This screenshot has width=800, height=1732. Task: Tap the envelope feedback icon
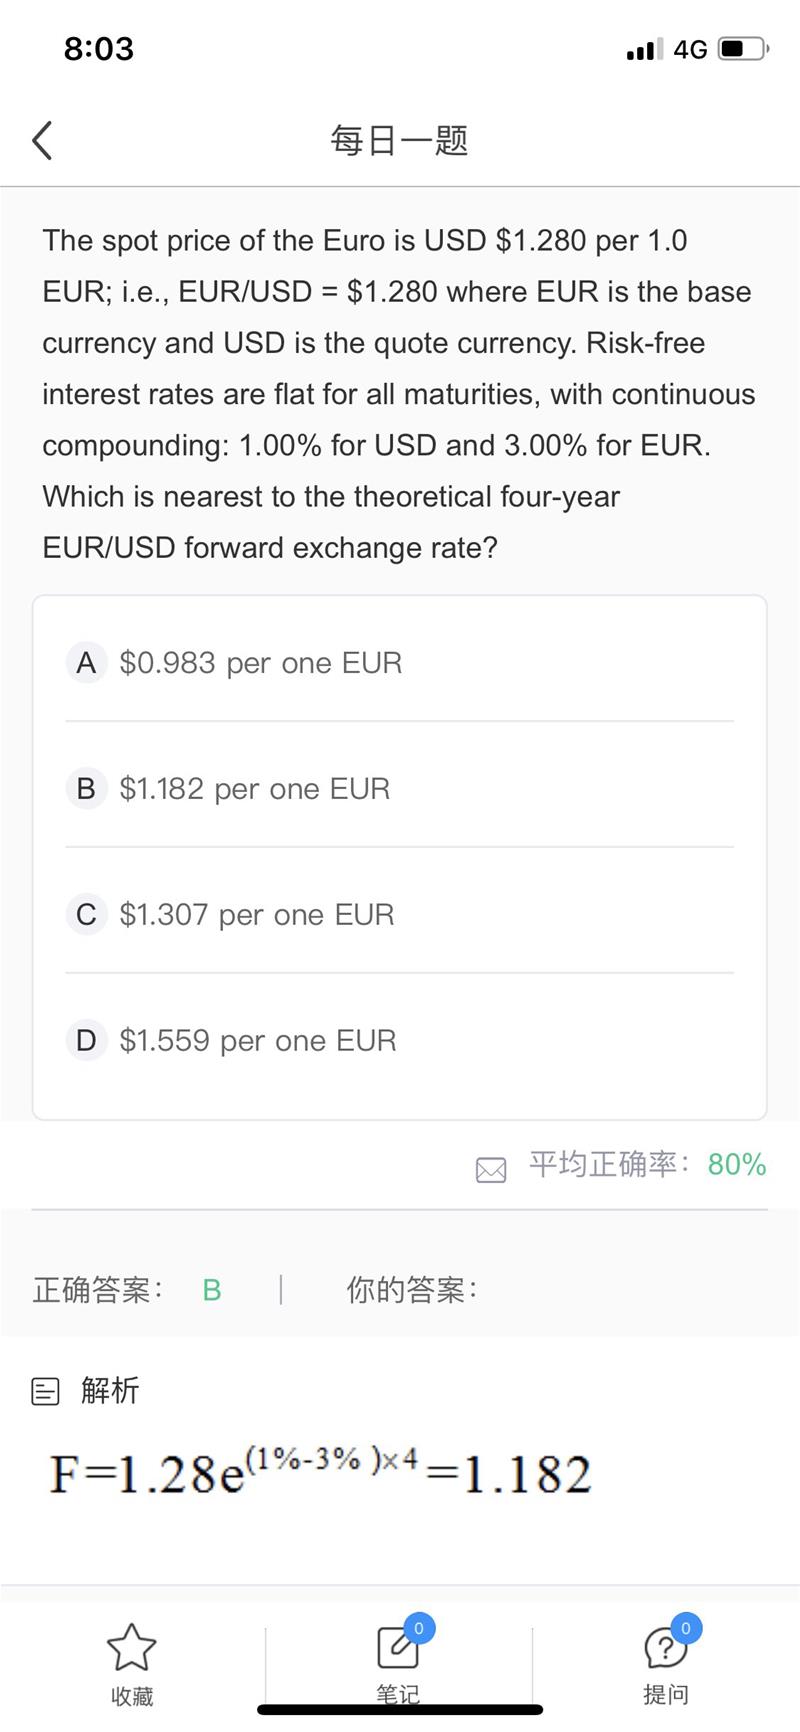pos(491,1169)
